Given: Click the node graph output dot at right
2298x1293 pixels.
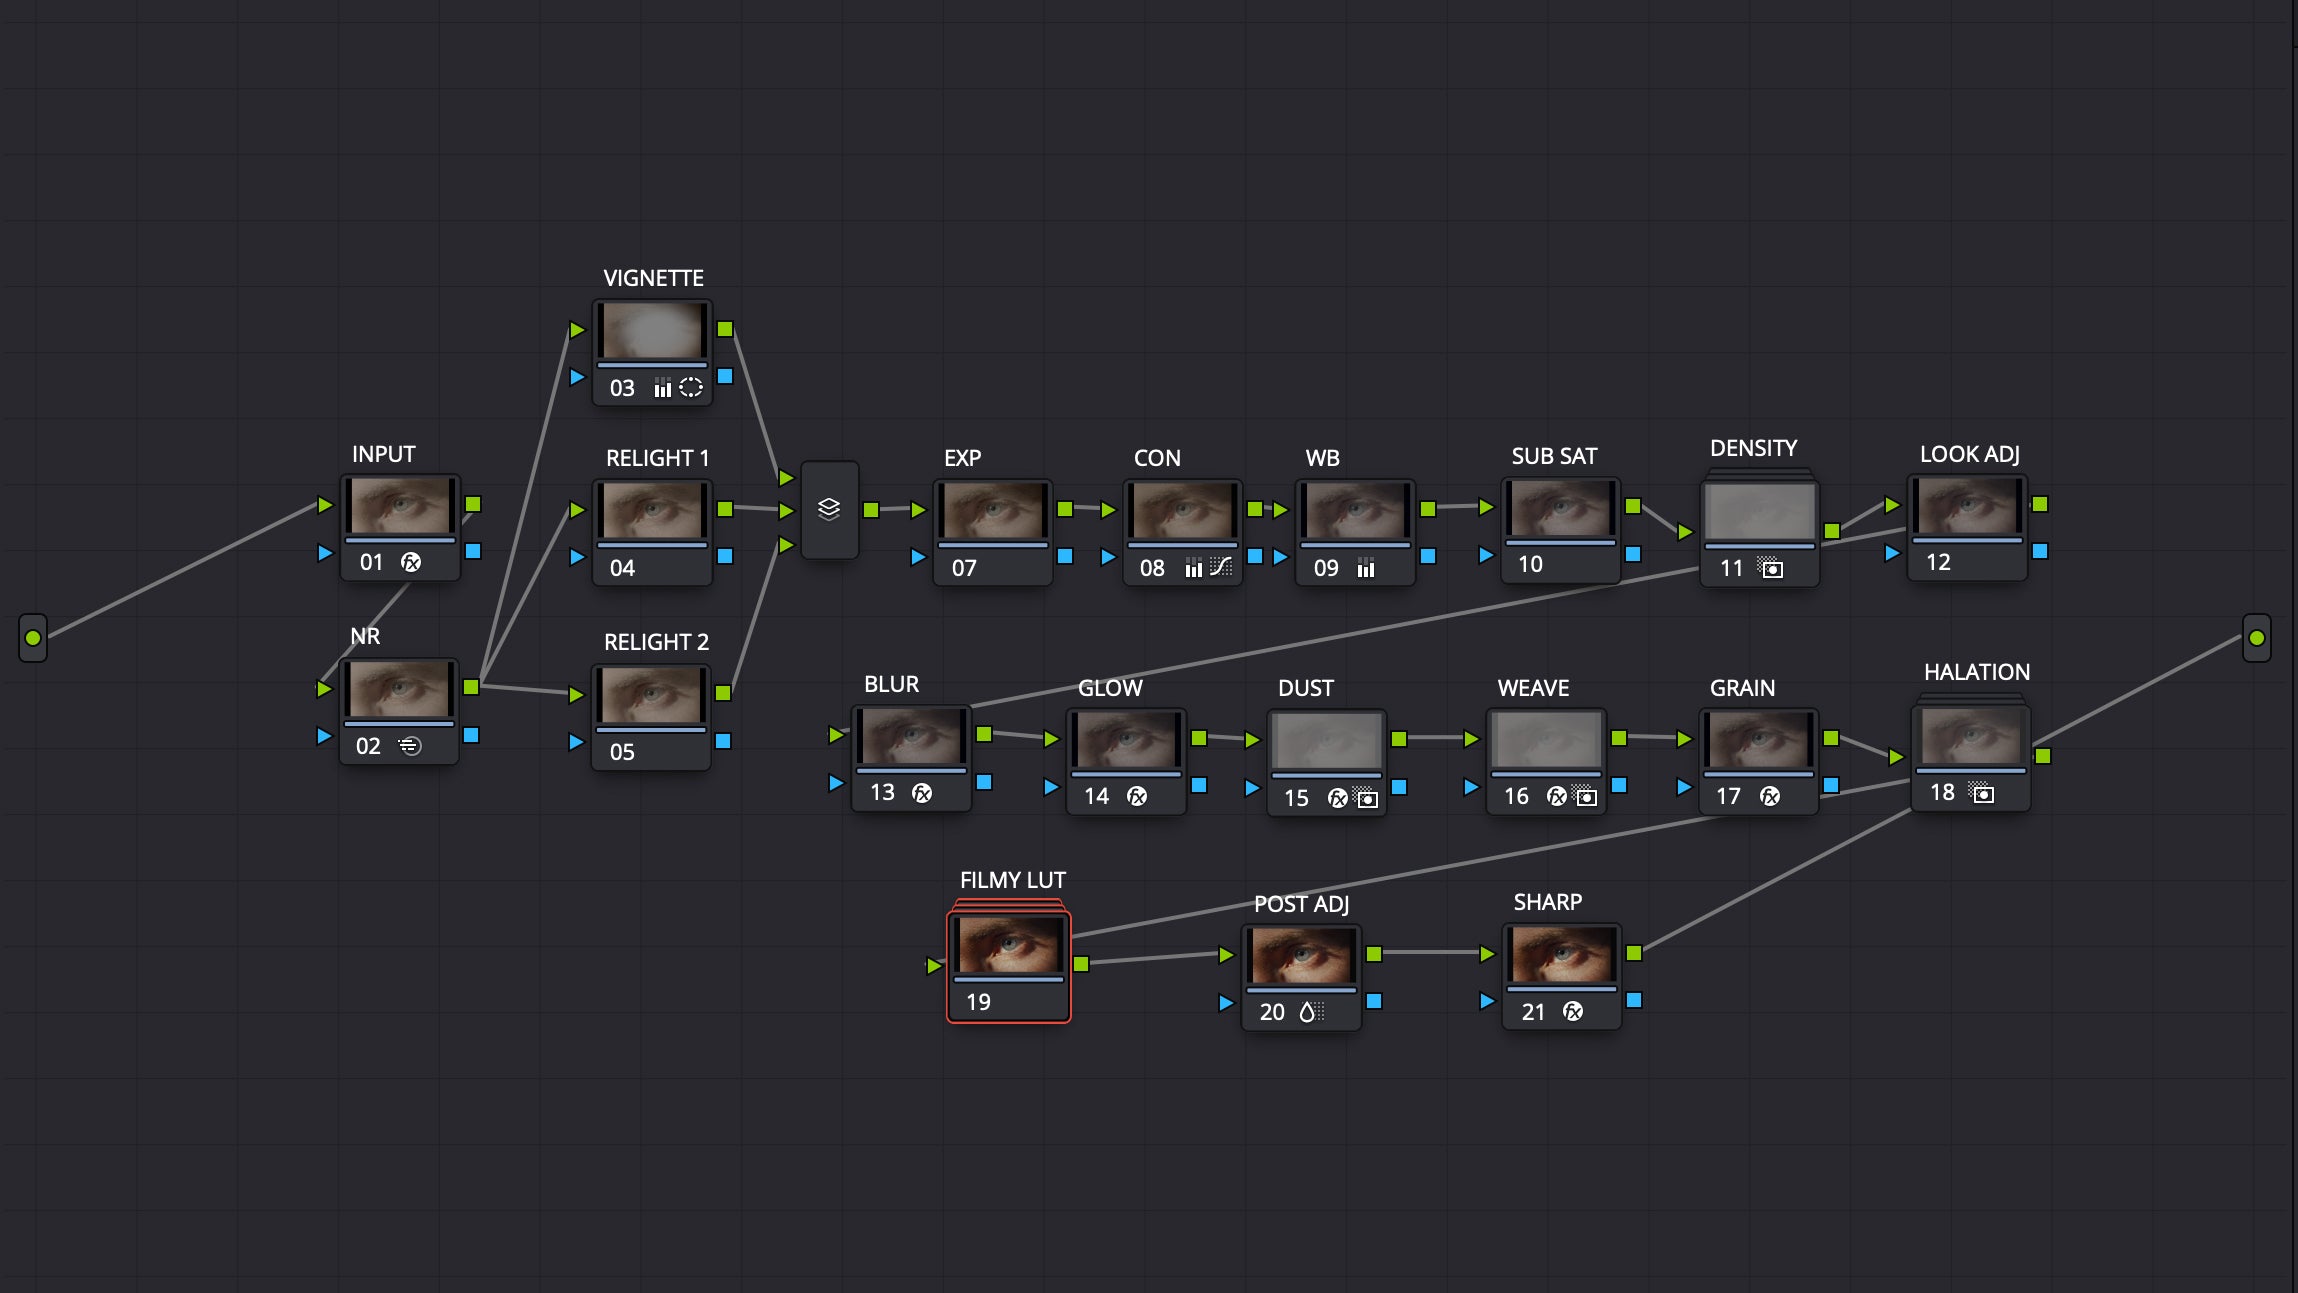Looking at the screenshot, I should tap(2257, 638).
